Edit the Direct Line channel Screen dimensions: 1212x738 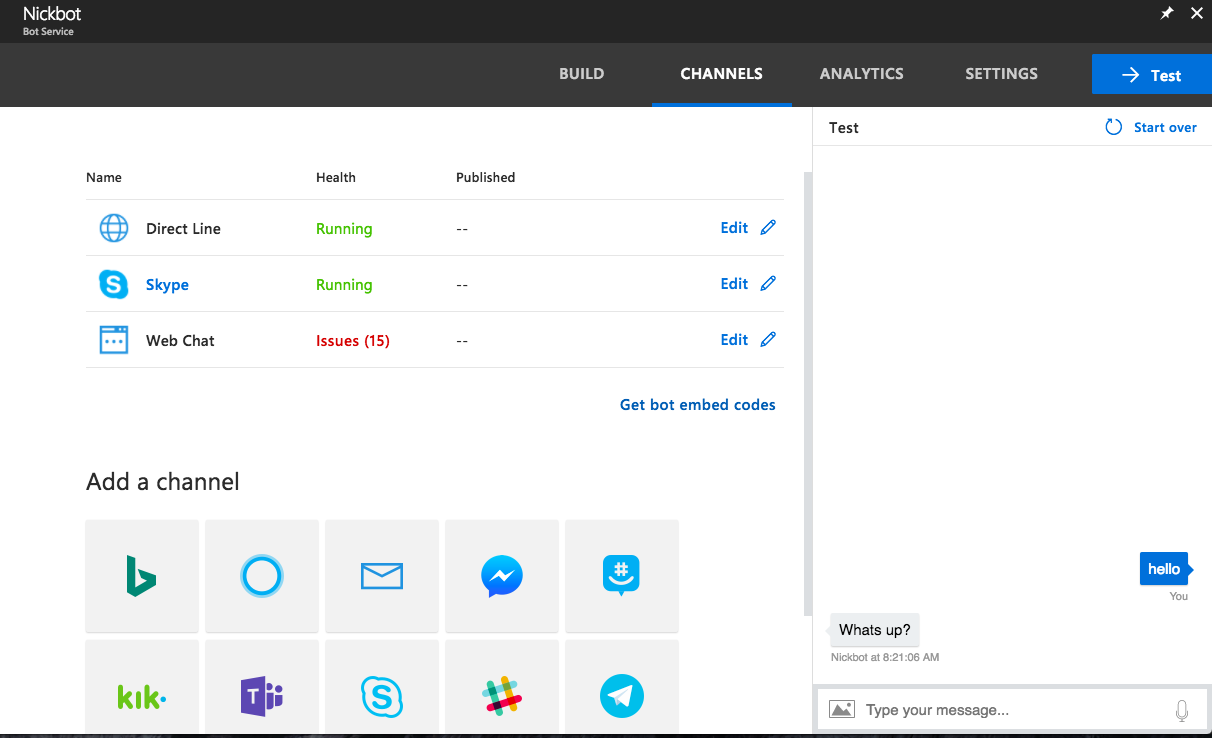(x=734, y=228)
